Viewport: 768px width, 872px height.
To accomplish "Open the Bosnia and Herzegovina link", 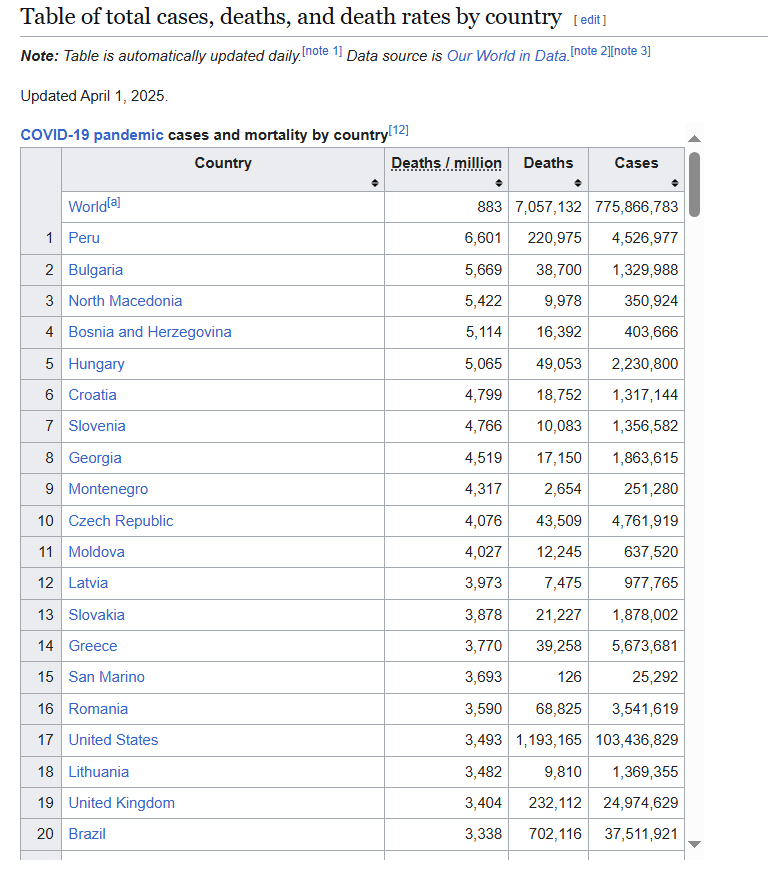I will pyautogui.click(x=150, y=332).
